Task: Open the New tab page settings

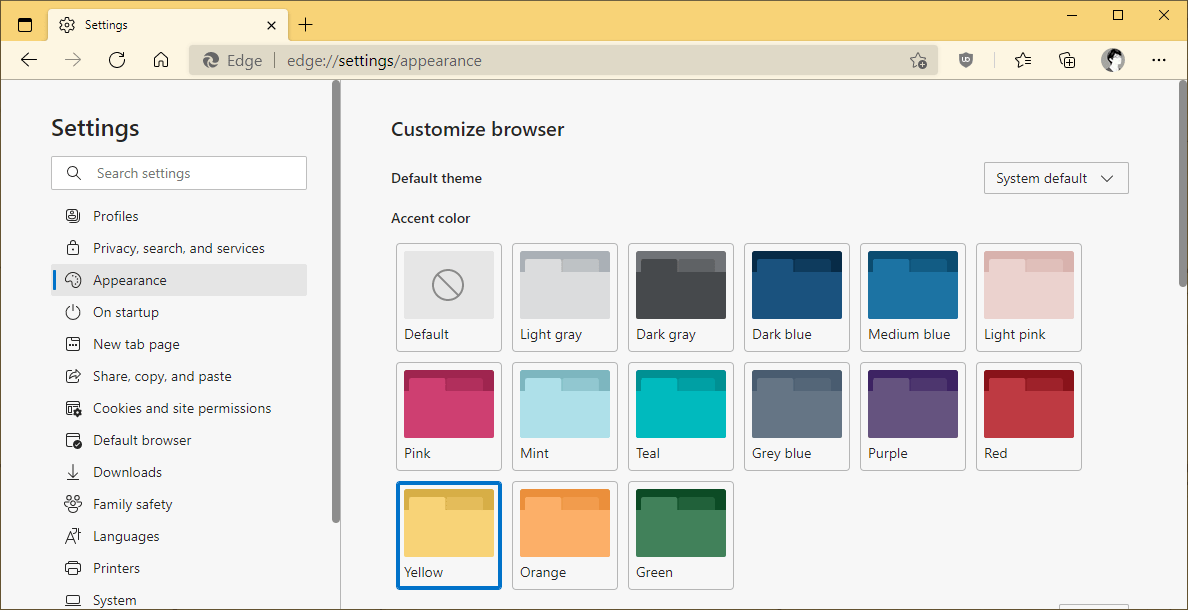Action: coord(134,343)
